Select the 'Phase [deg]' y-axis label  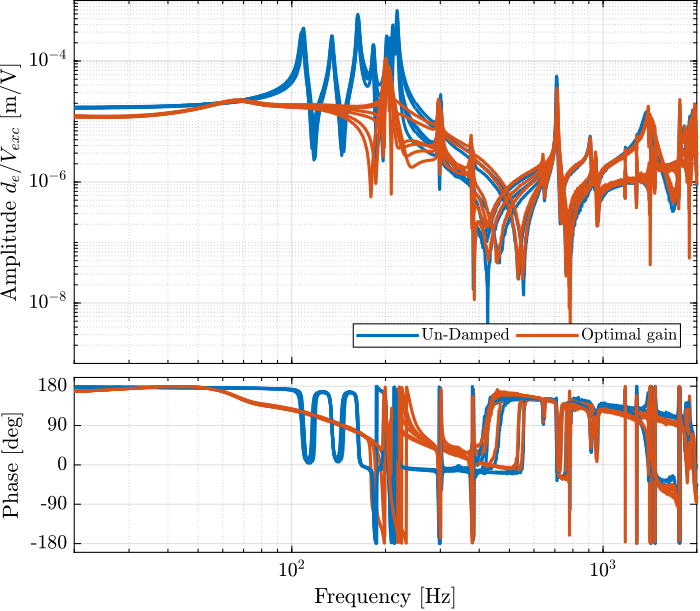(x=11, y=465)
